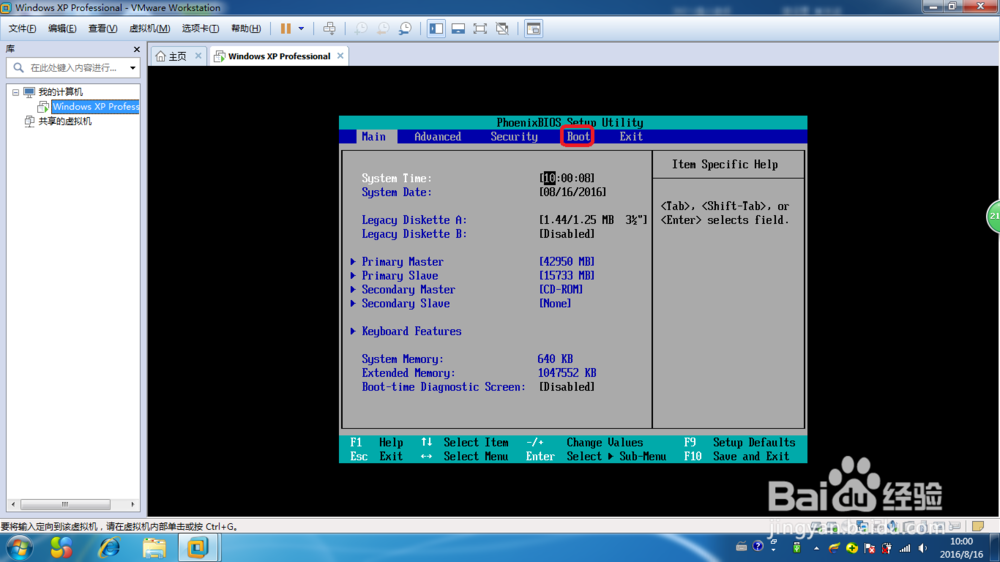Select Windows XP Professional in library tree
The width and height of the screenshot is (1000, 562).
click(x=95, y=107)
